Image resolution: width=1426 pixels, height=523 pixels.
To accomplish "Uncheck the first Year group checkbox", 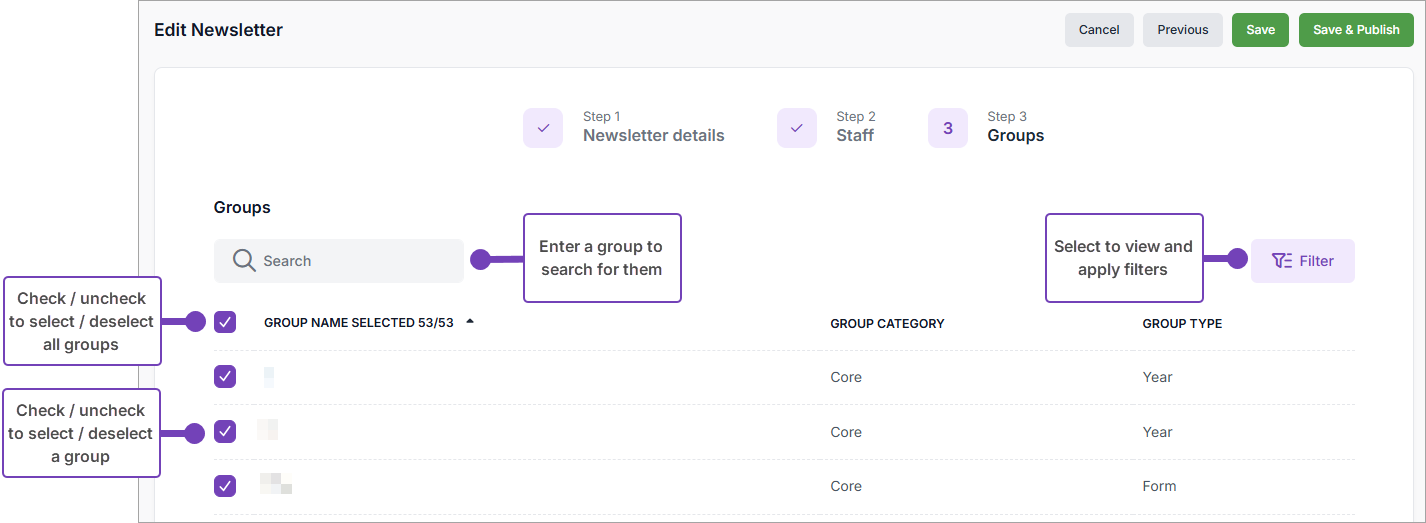I will [x=225, y=377].
